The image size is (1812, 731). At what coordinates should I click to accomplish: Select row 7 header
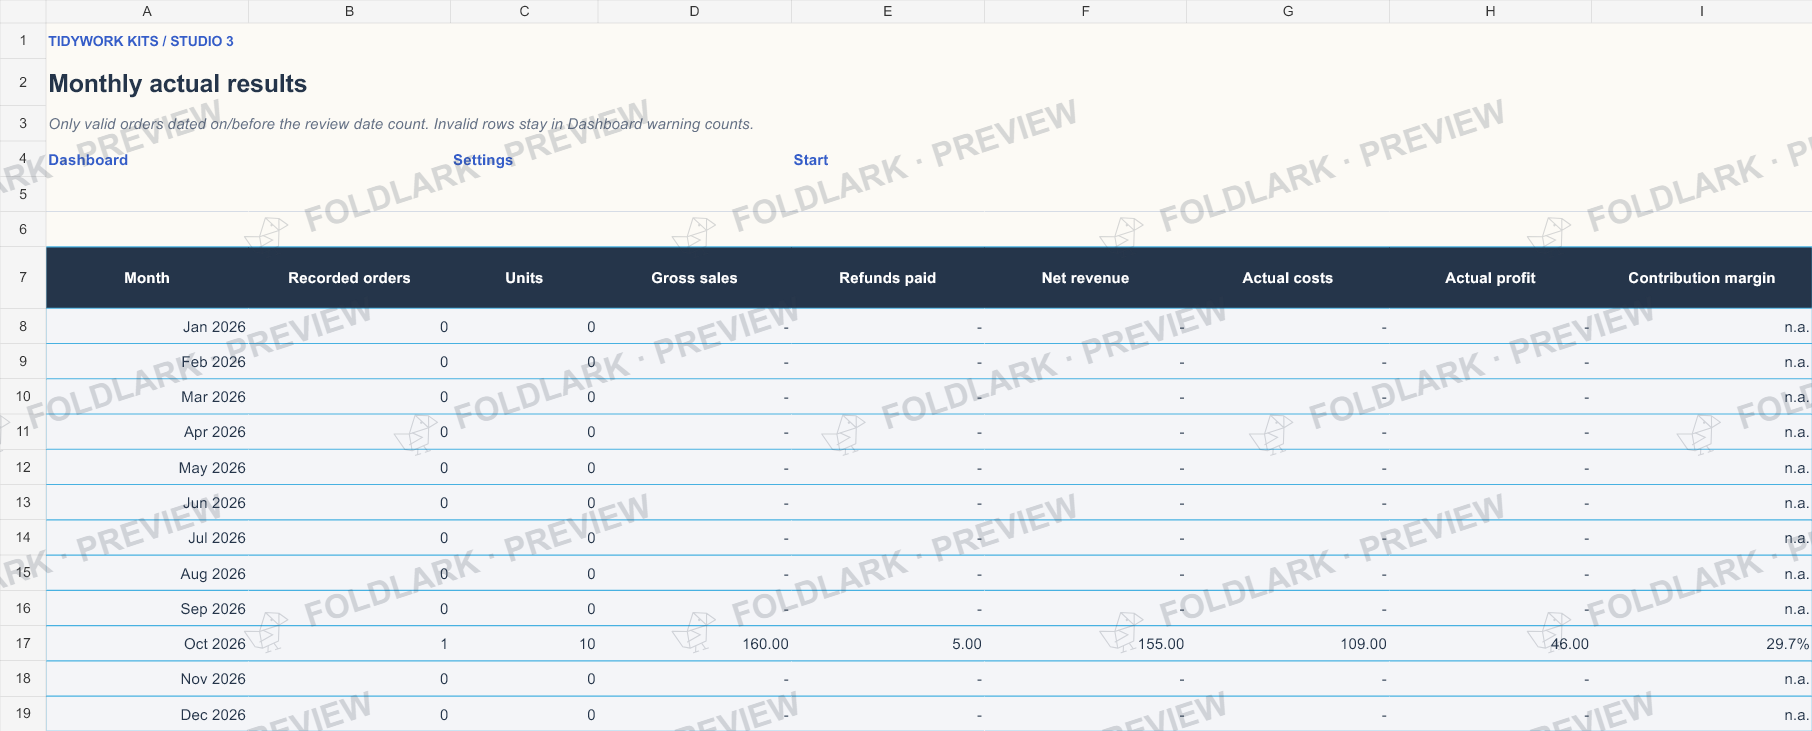23,277
